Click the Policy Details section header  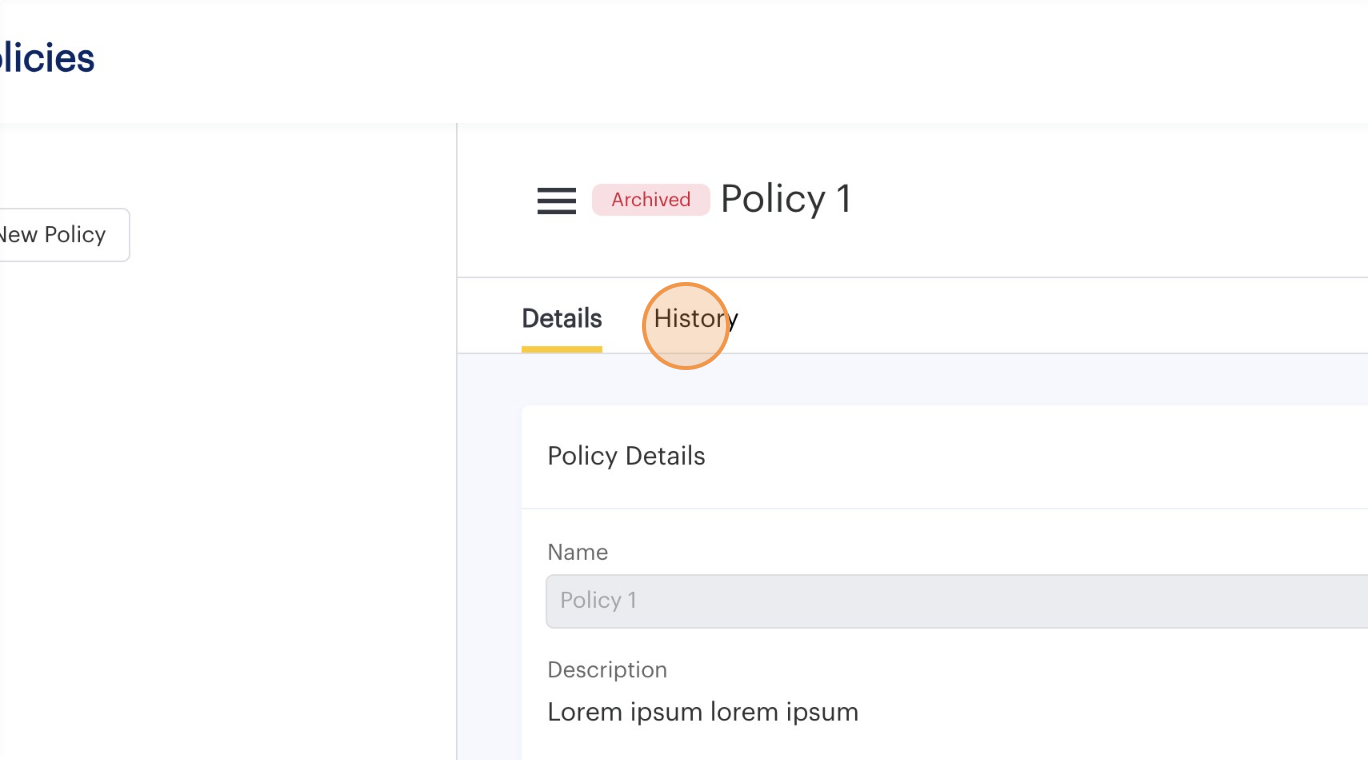pyautogui.click(x=626, y=457)
